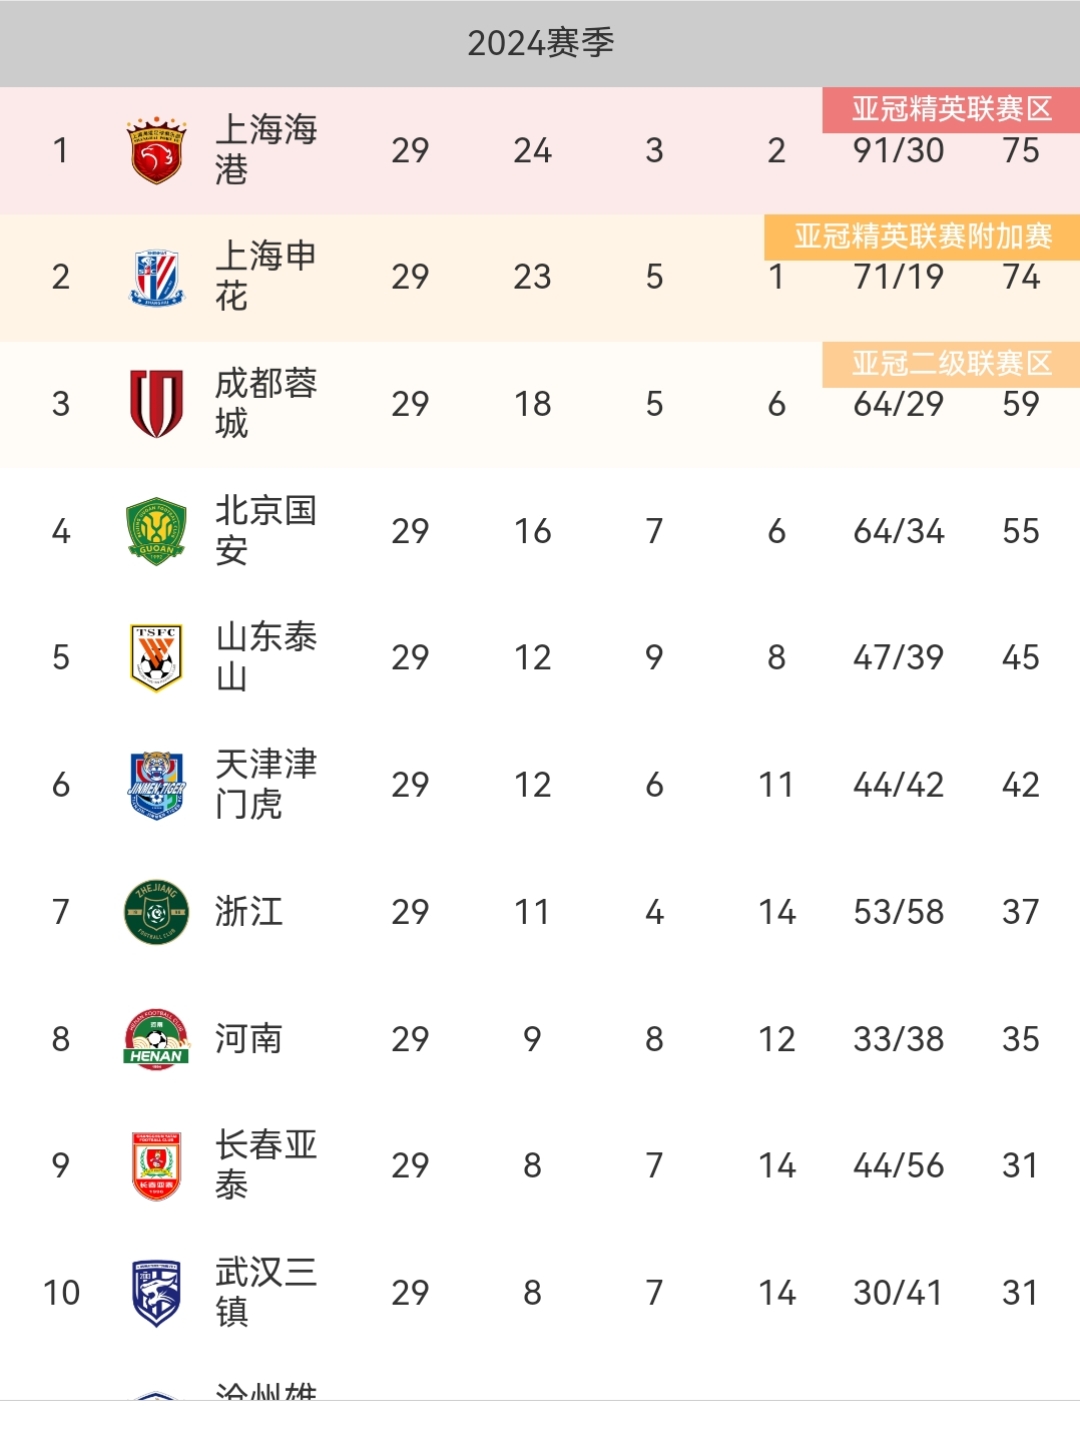This screenshot has width=1080, height=1436.
Task: Tap the 亚冠二级联赛区 label
Action: (951, 364)
